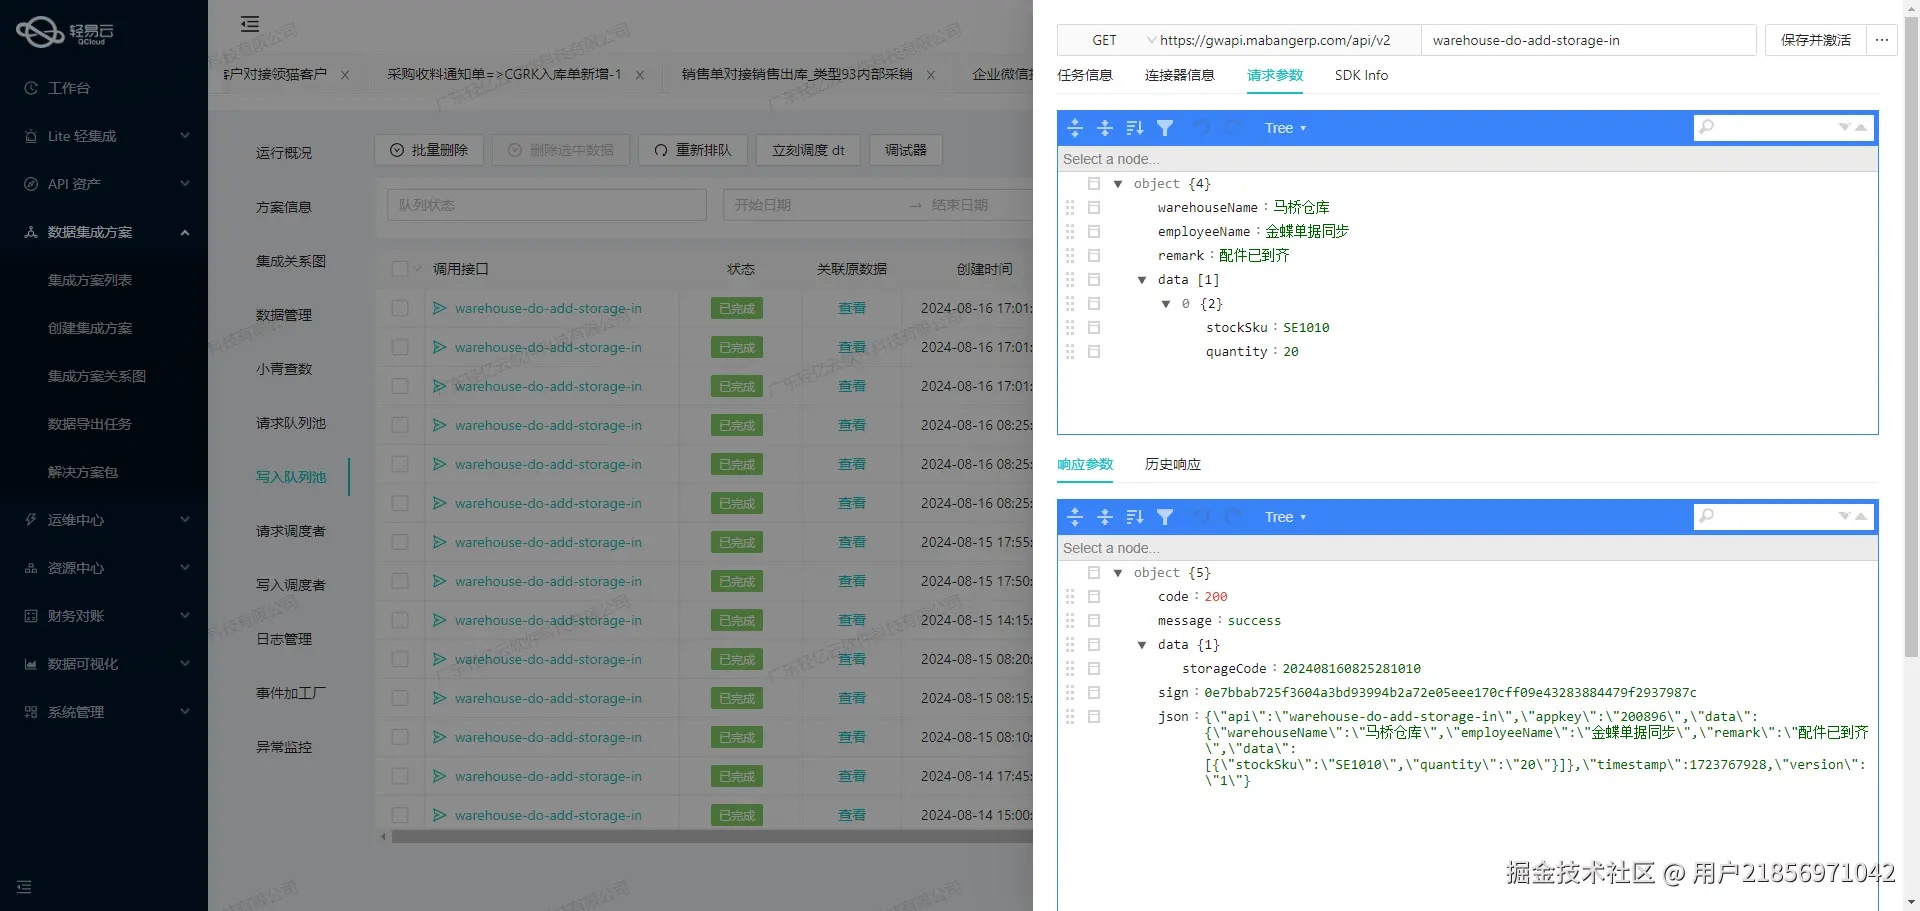Expand all fields in response JSON editor
The height and width of the screenshot is (911, 1920).
pos(1075,517)
